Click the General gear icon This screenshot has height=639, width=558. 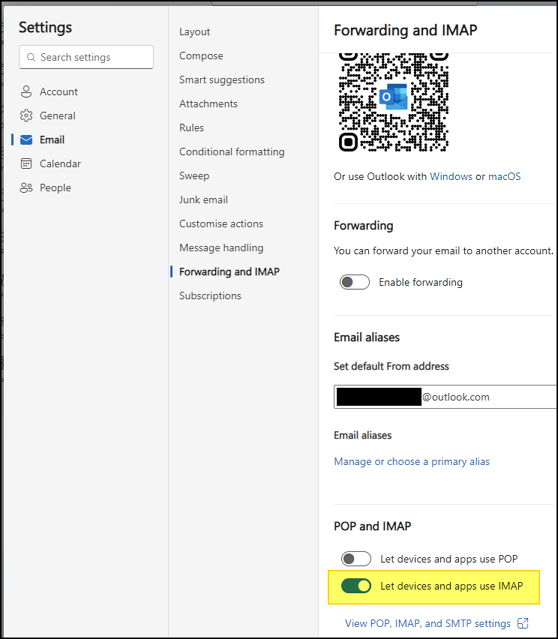[26, 116]
